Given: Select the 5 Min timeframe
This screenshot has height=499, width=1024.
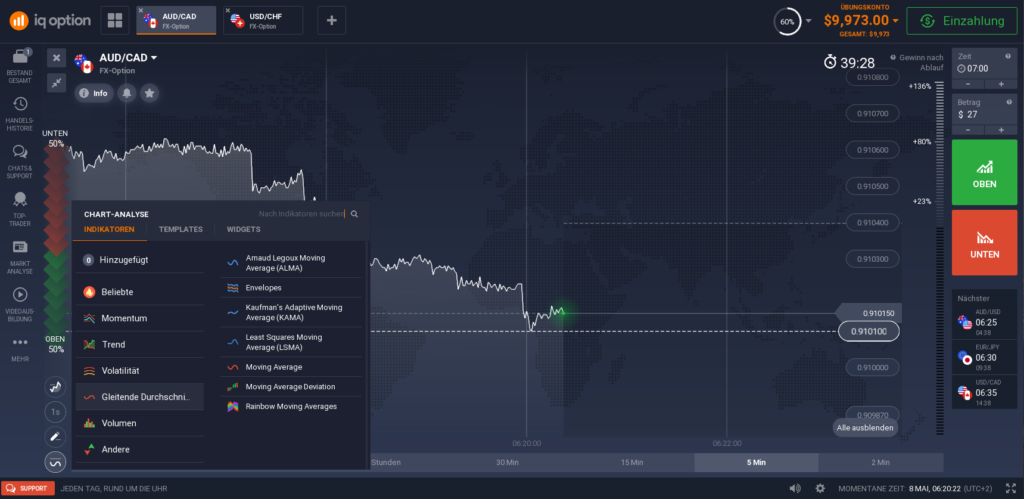Looking at the screenshot, I should pos(756,462).
